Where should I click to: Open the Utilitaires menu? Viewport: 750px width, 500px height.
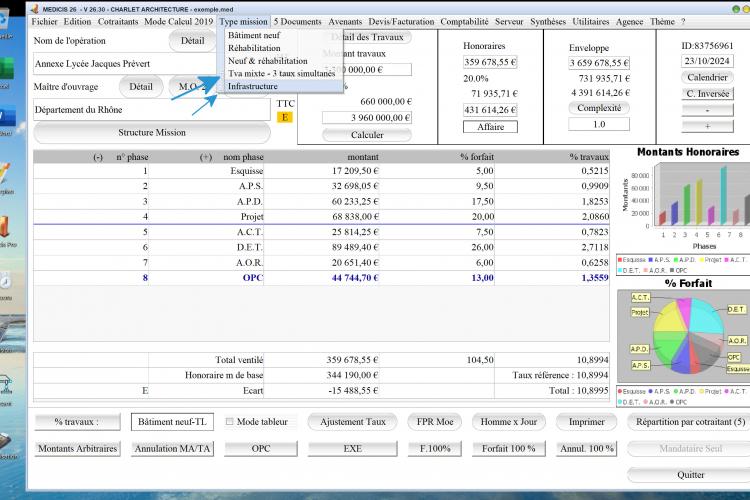coord(591,22)
